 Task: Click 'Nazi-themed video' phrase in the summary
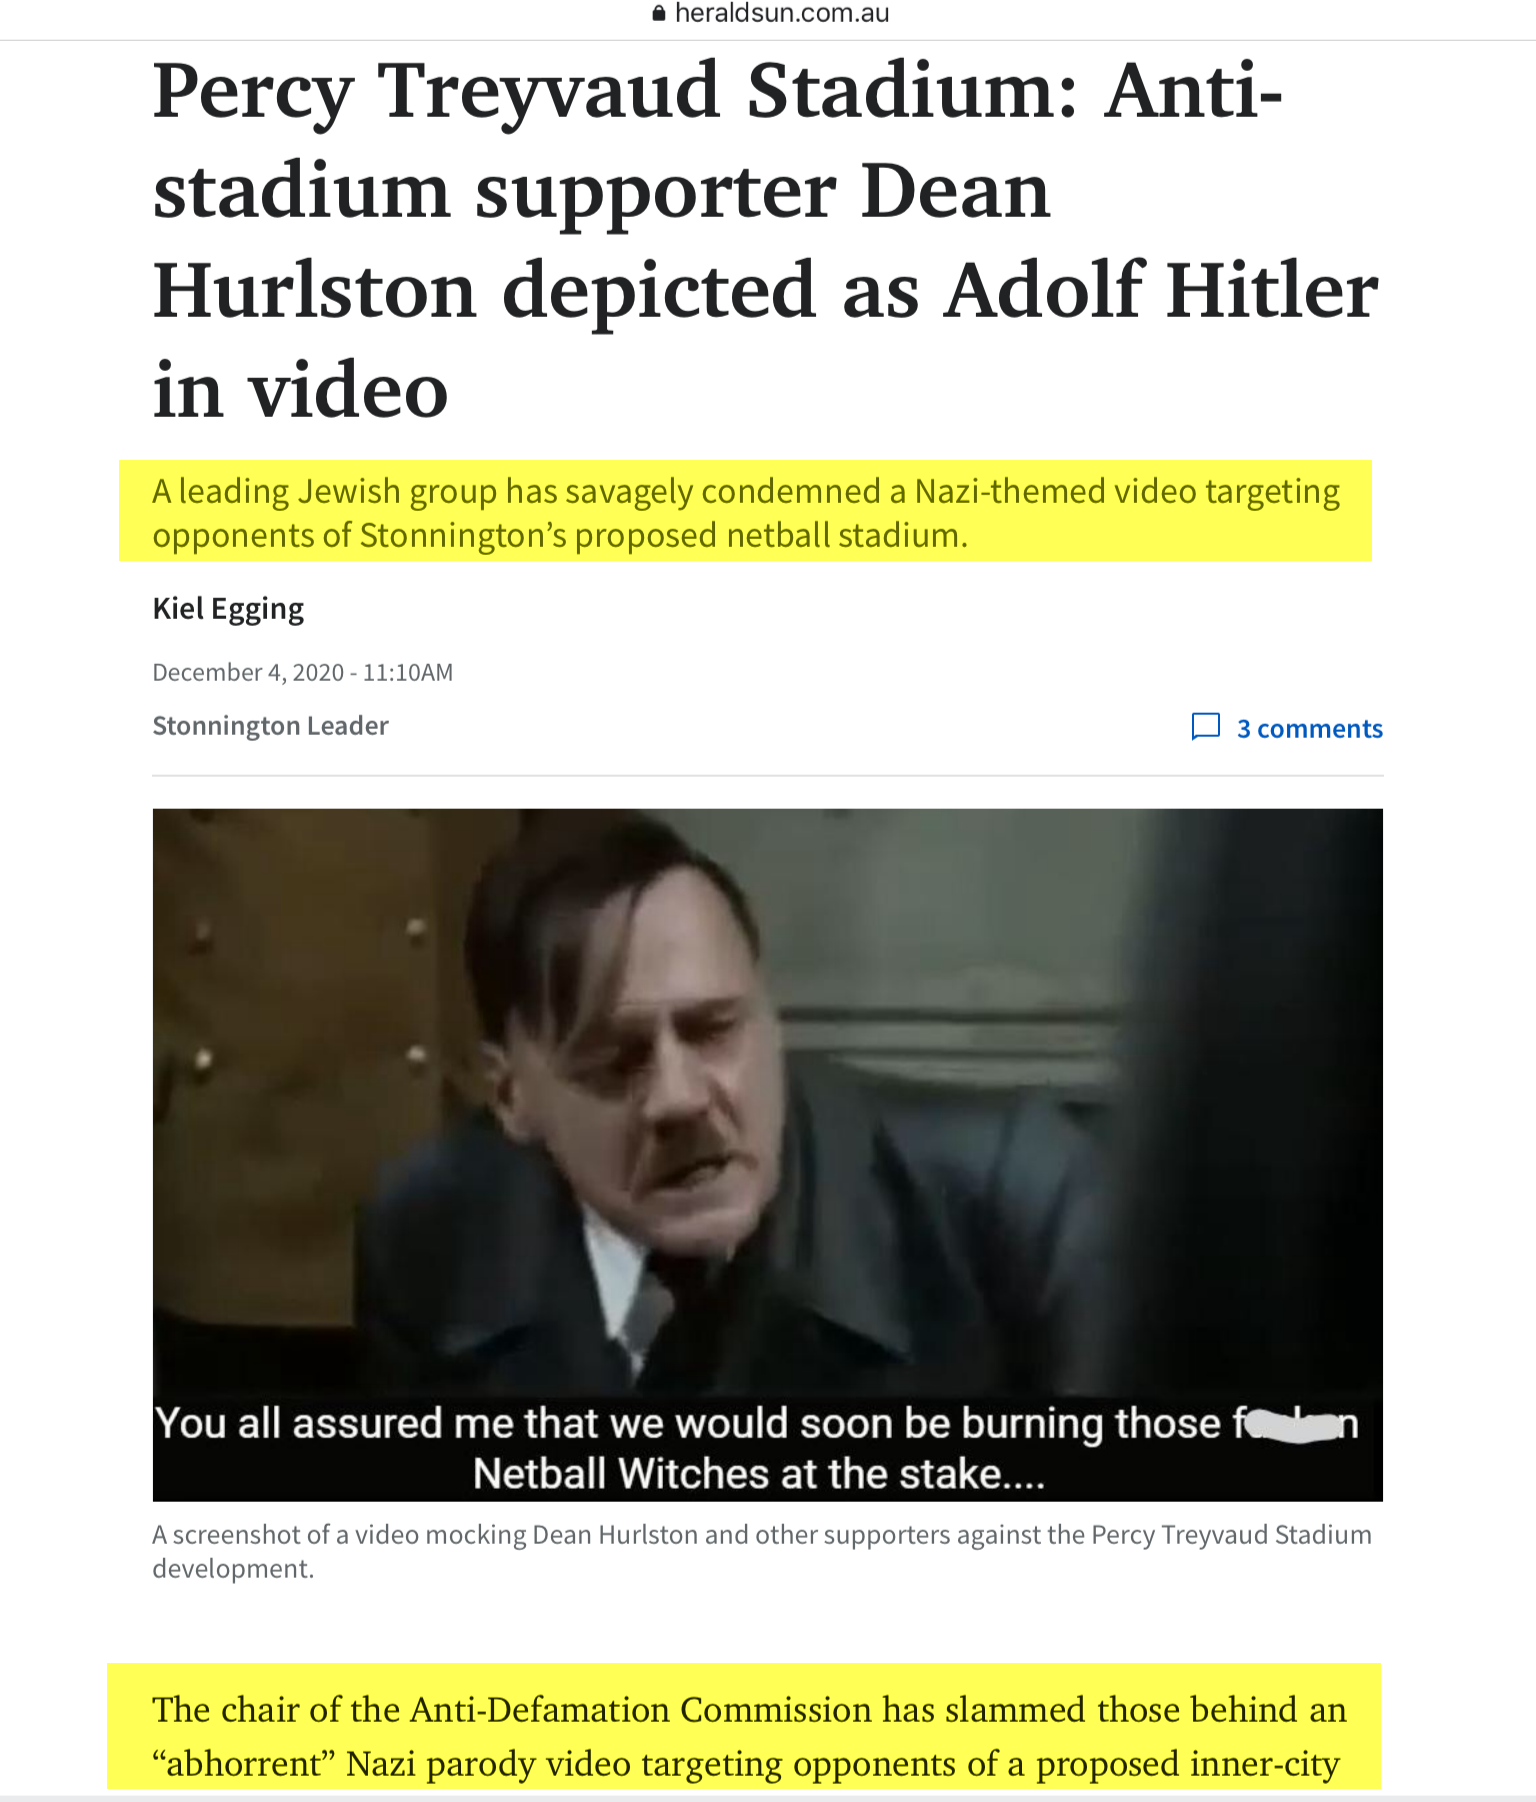(x=1055, y=491)
